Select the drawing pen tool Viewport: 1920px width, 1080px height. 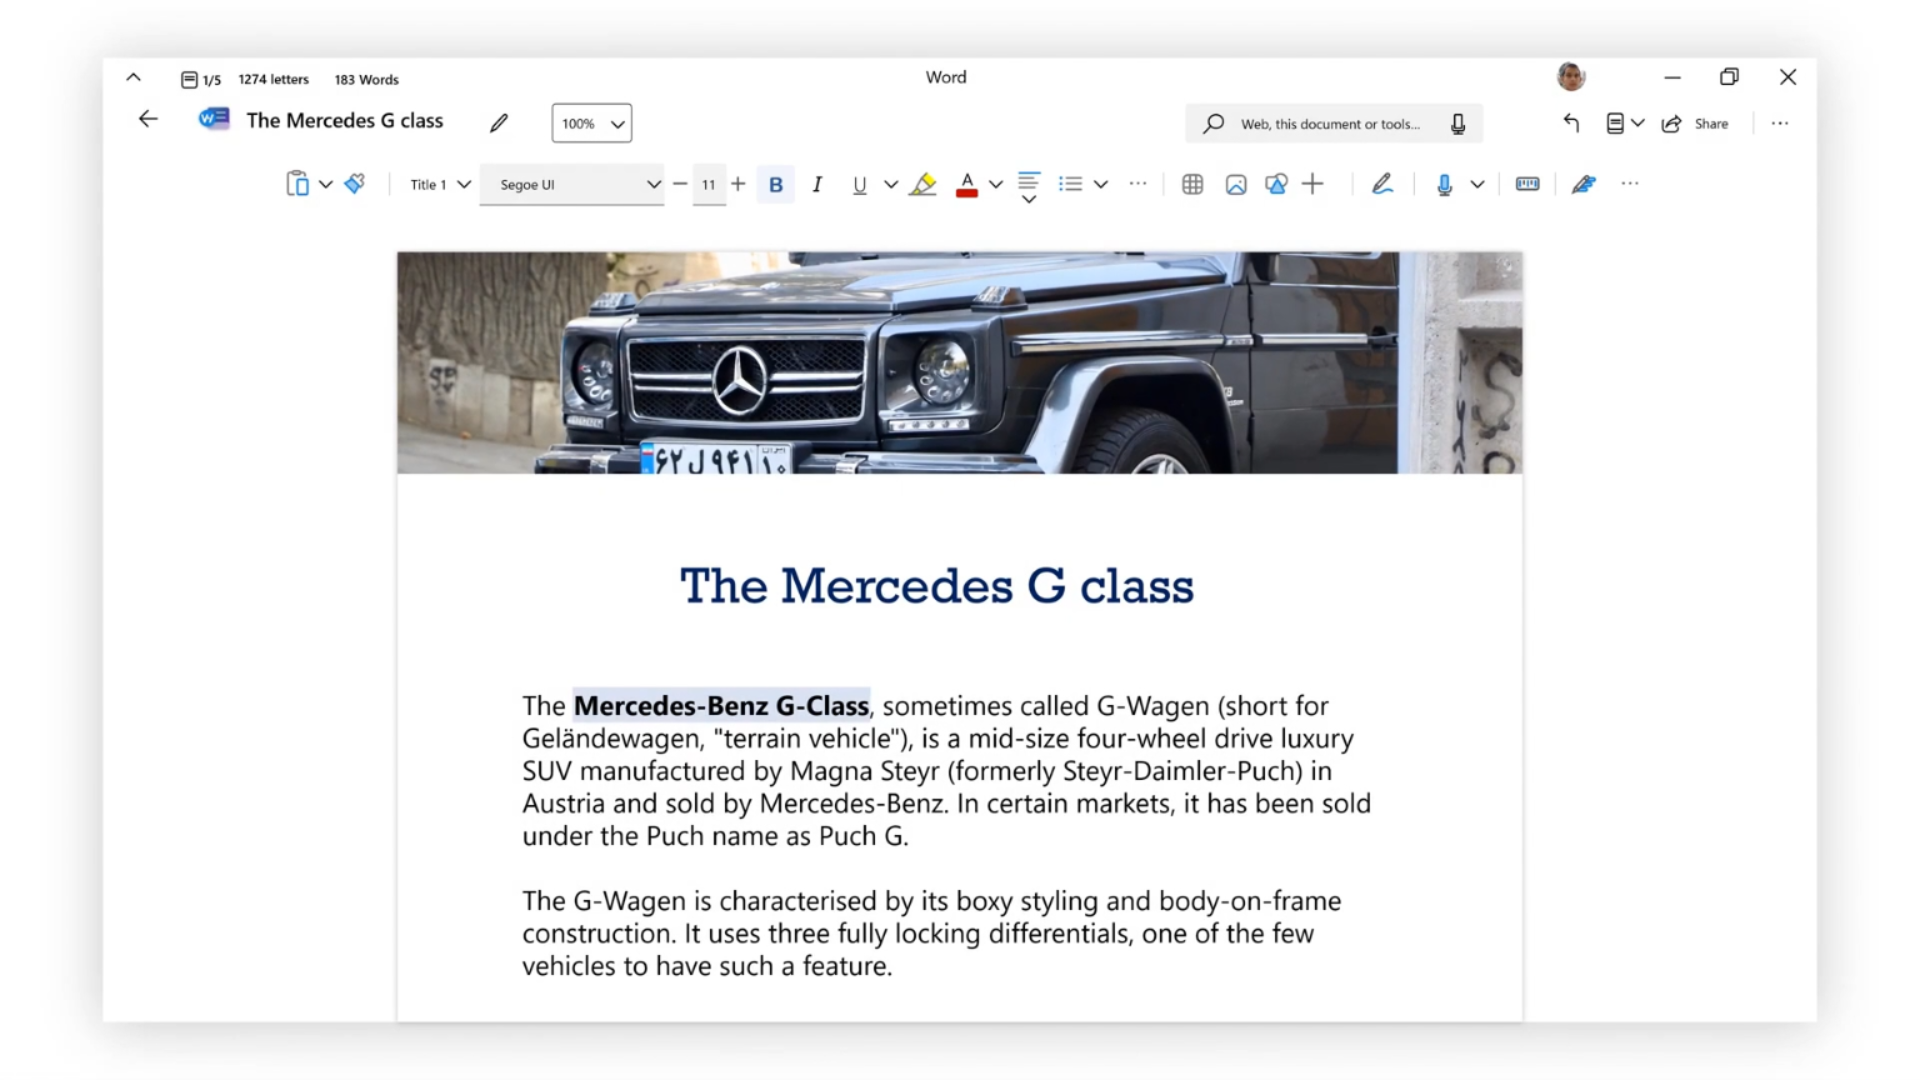(1382, 183)
